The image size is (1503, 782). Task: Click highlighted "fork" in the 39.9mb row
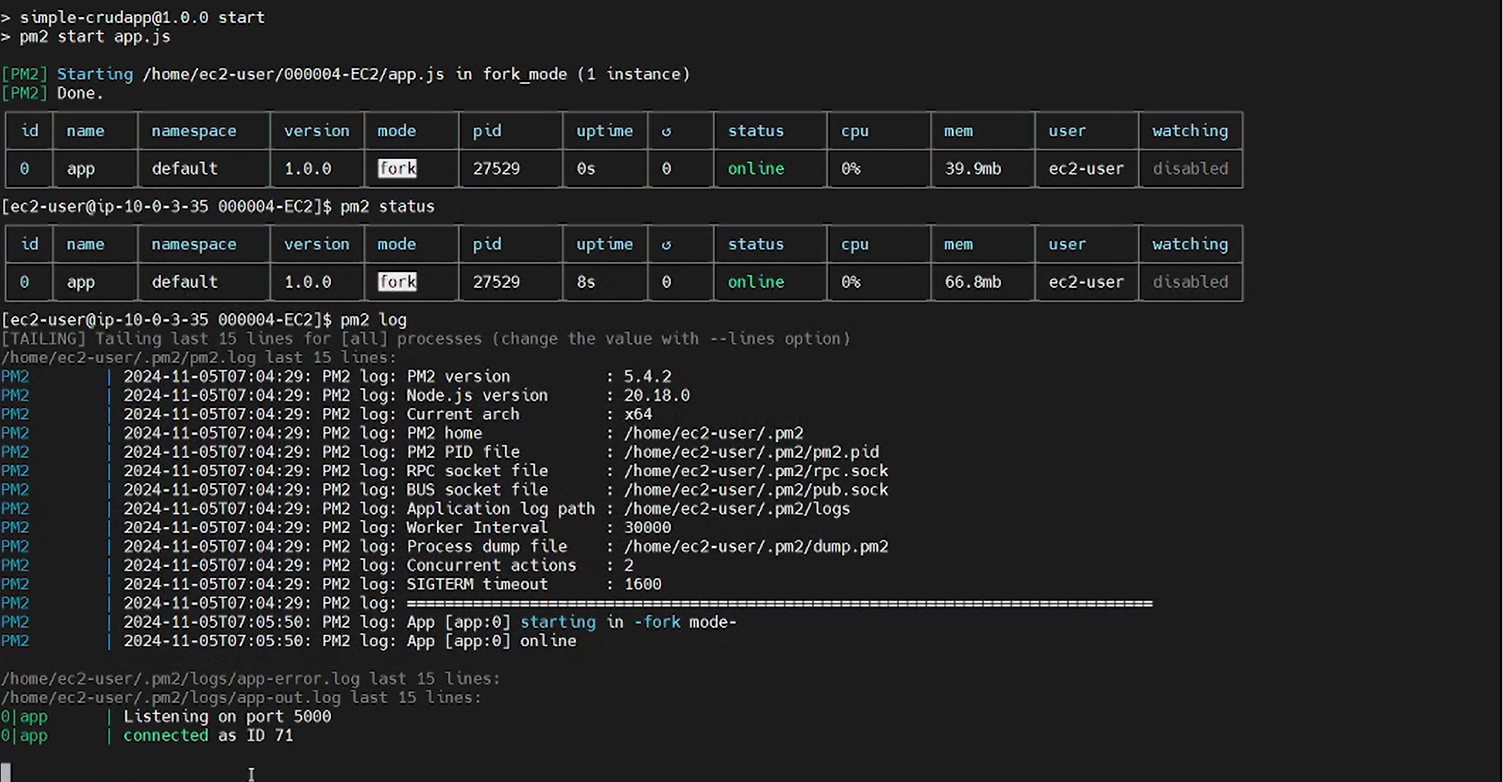[397, 168]
